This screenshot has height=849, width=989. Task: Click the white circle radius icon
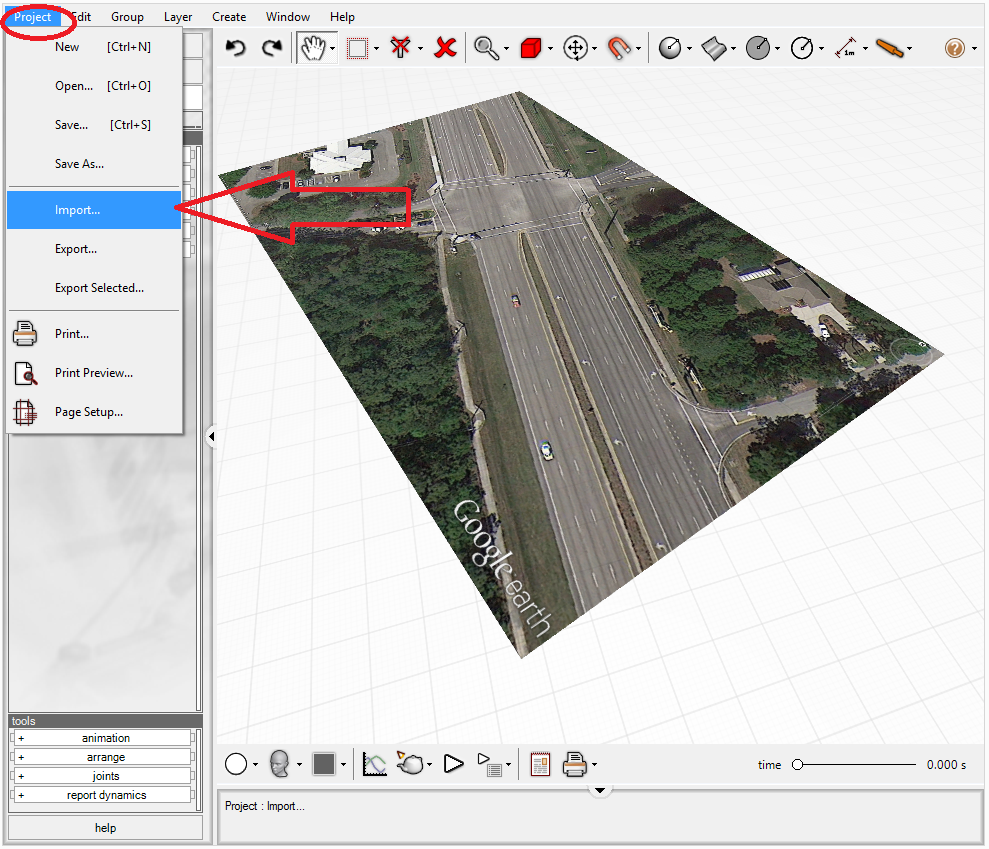802,48
